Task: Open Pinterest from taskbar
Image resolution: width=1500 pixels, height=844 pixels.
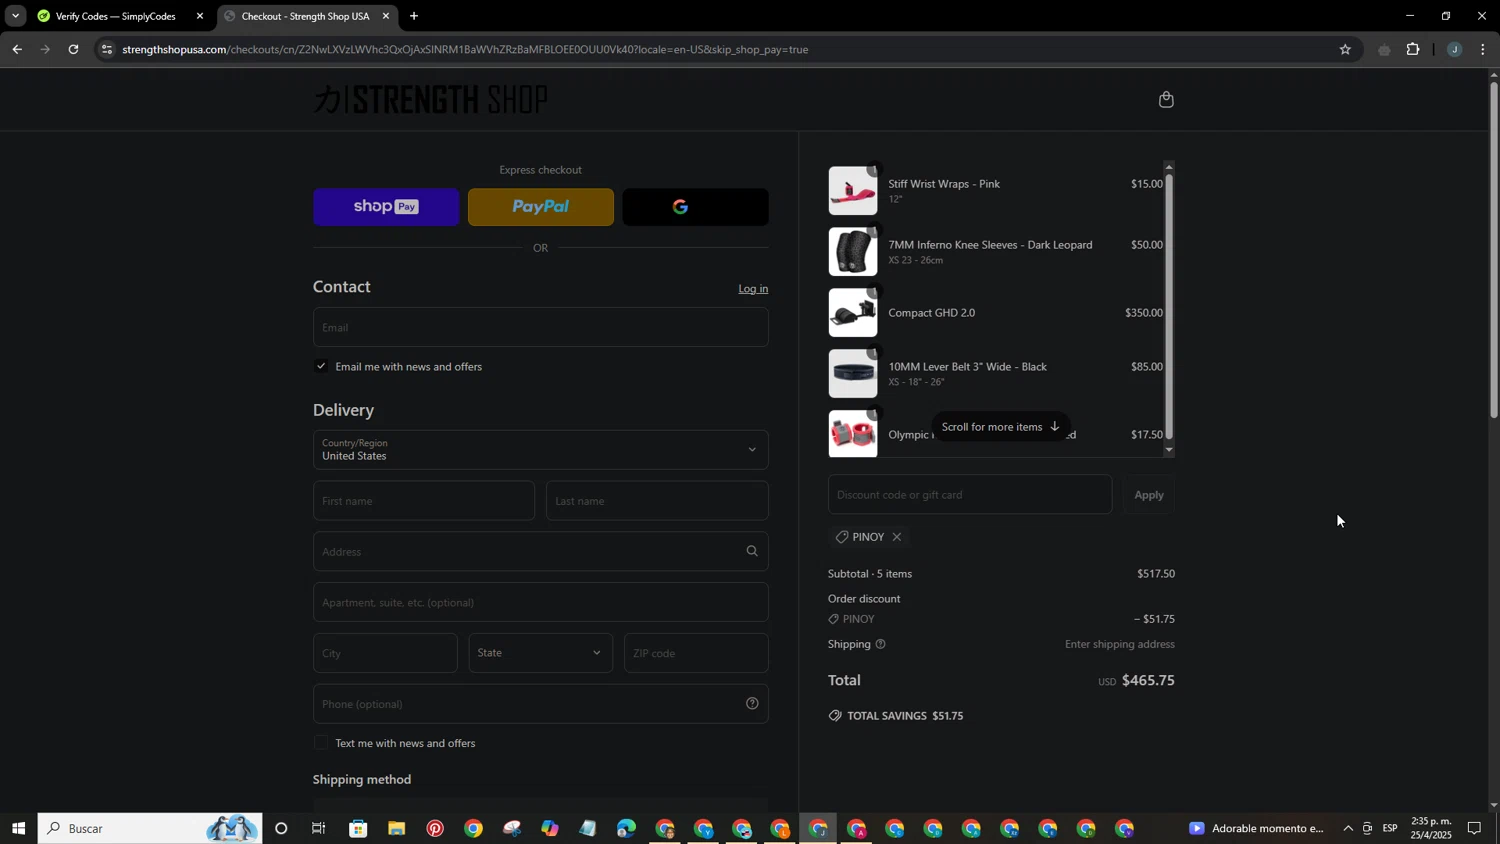Action: pos(435,828)
